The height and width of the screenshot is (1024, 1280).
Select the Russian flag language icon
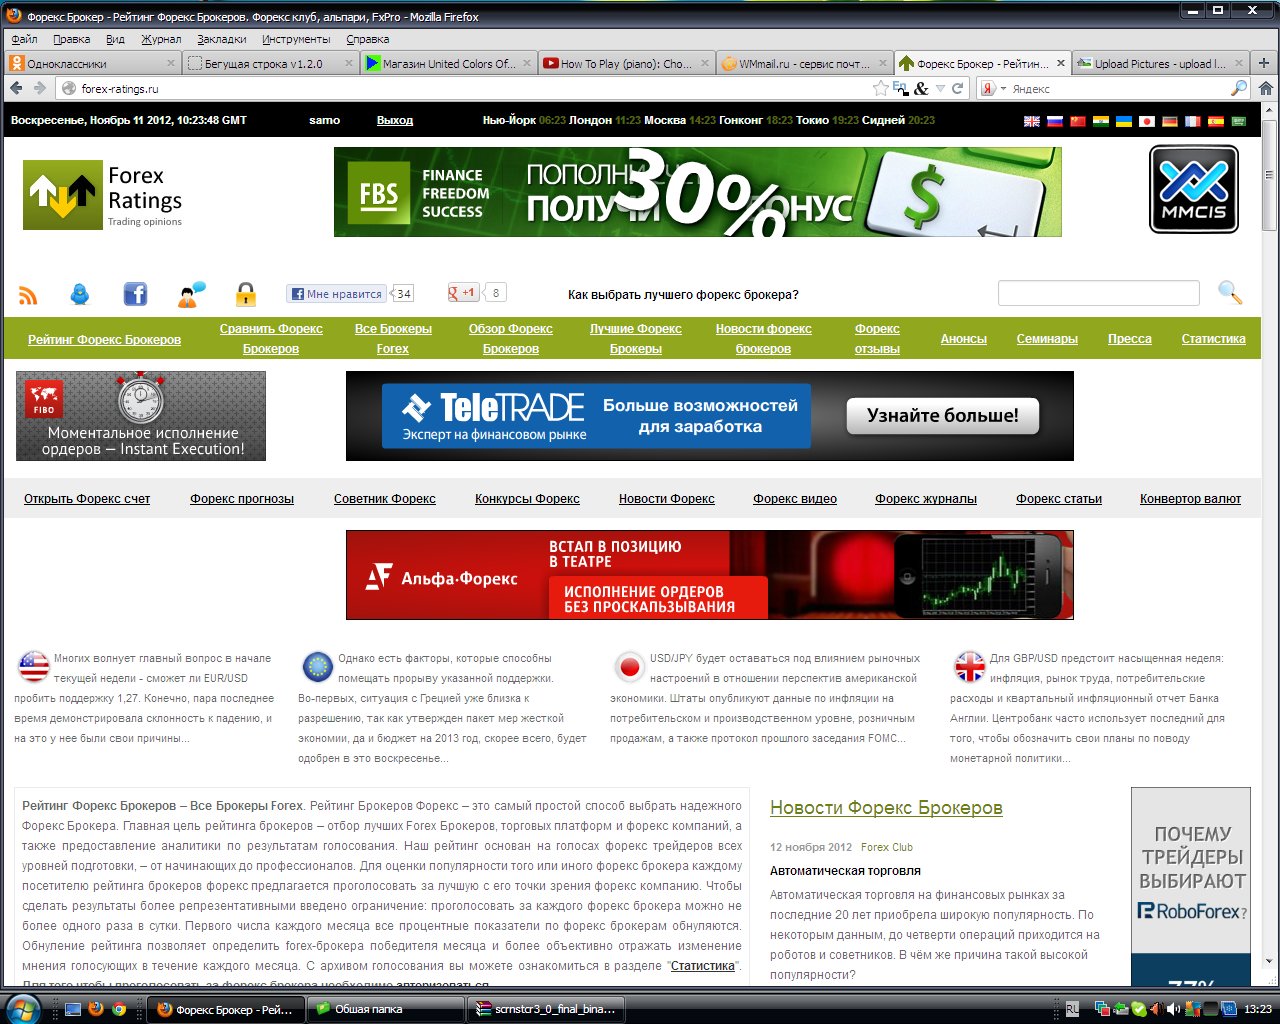(1055, 121)
